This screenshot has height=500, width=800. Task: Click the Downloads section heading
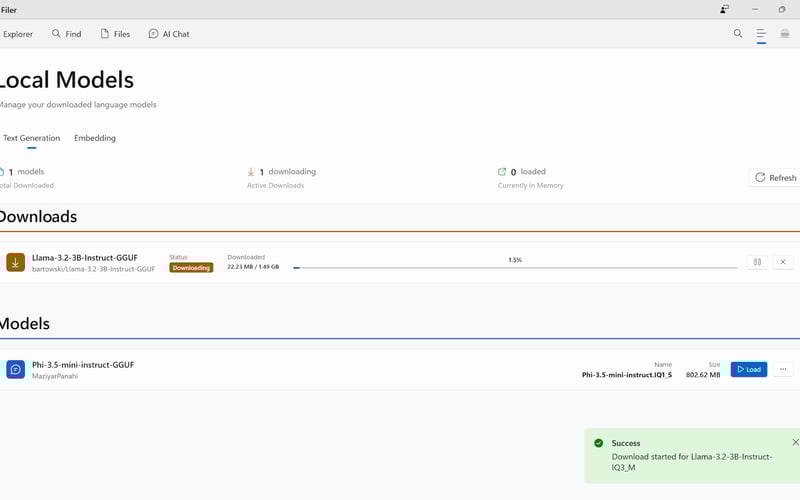point(38,216)
